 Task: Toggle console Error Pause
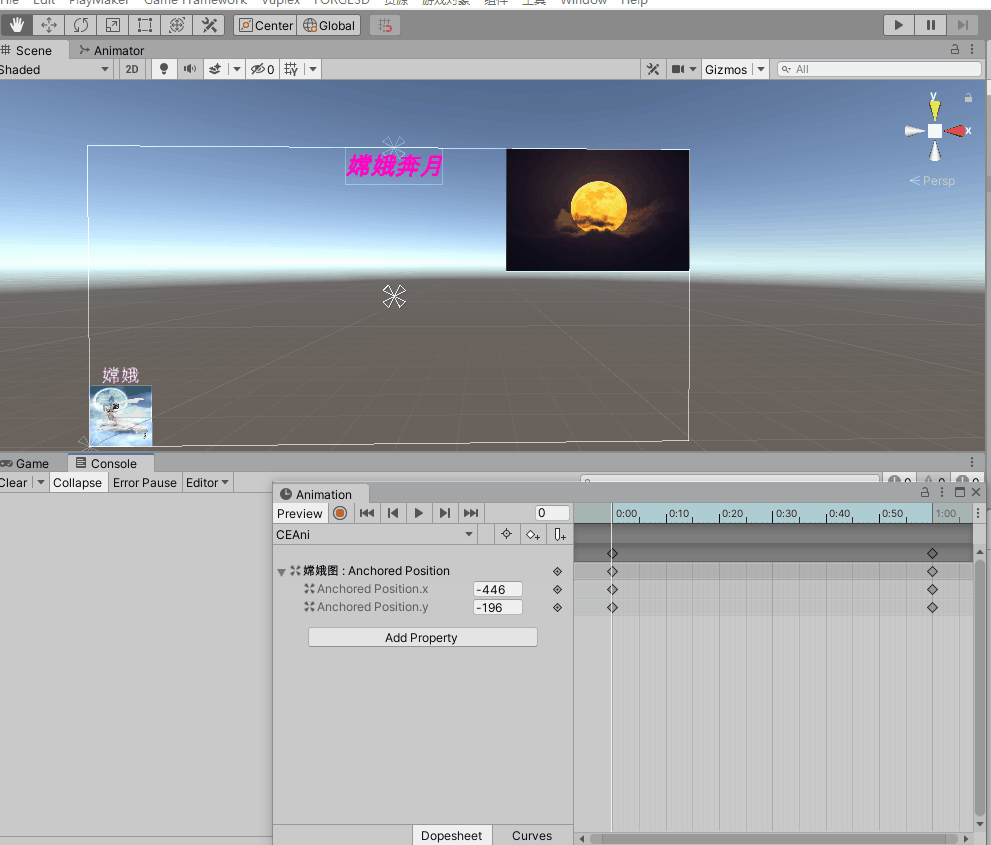[145, 483]
